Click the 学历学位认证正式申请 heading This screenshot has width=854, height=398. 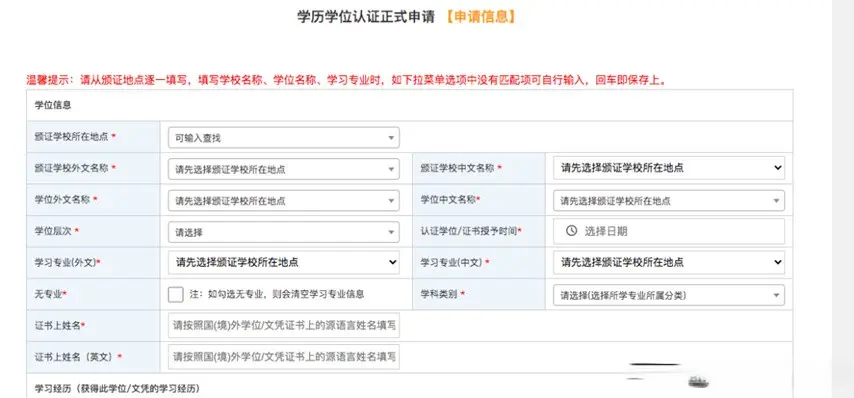tap(366, 17)
